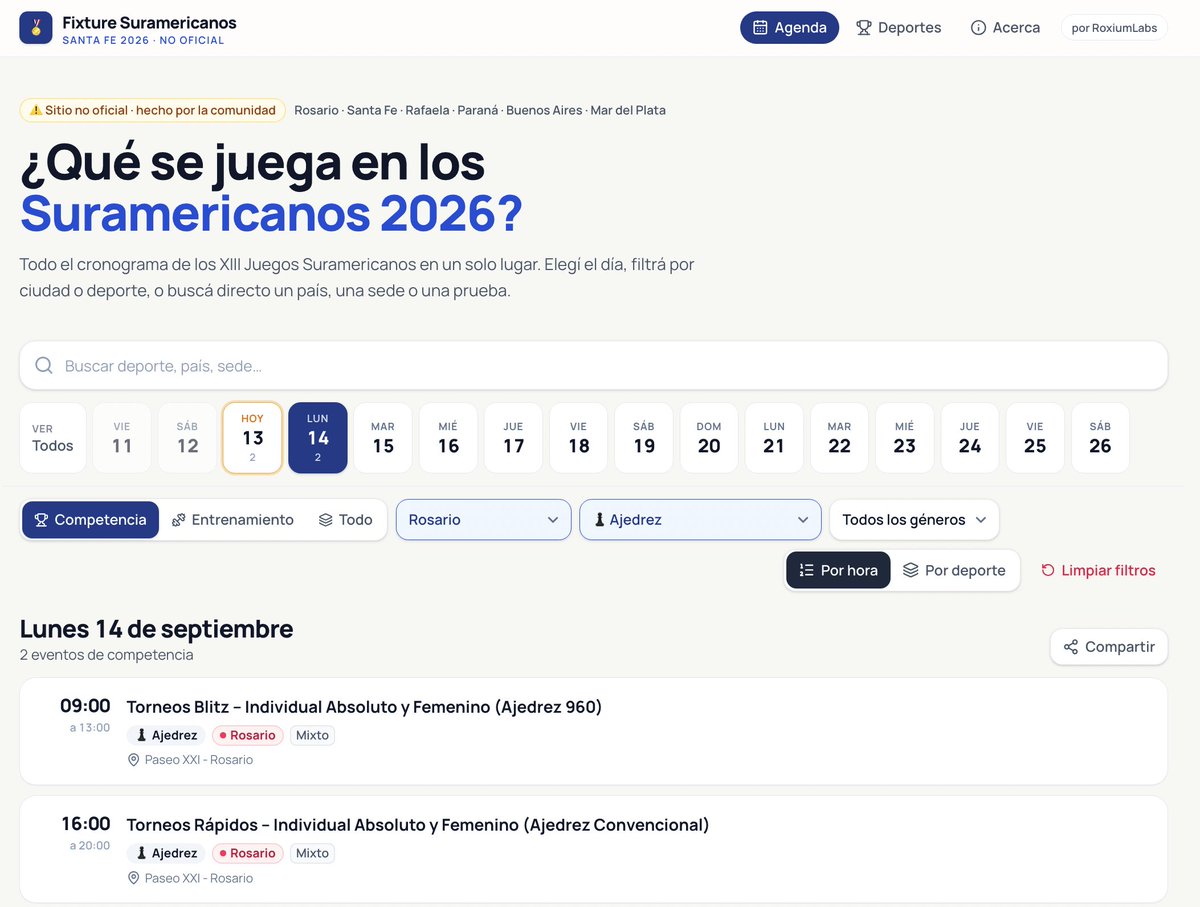Select HOY 13 date

[252, 438]
